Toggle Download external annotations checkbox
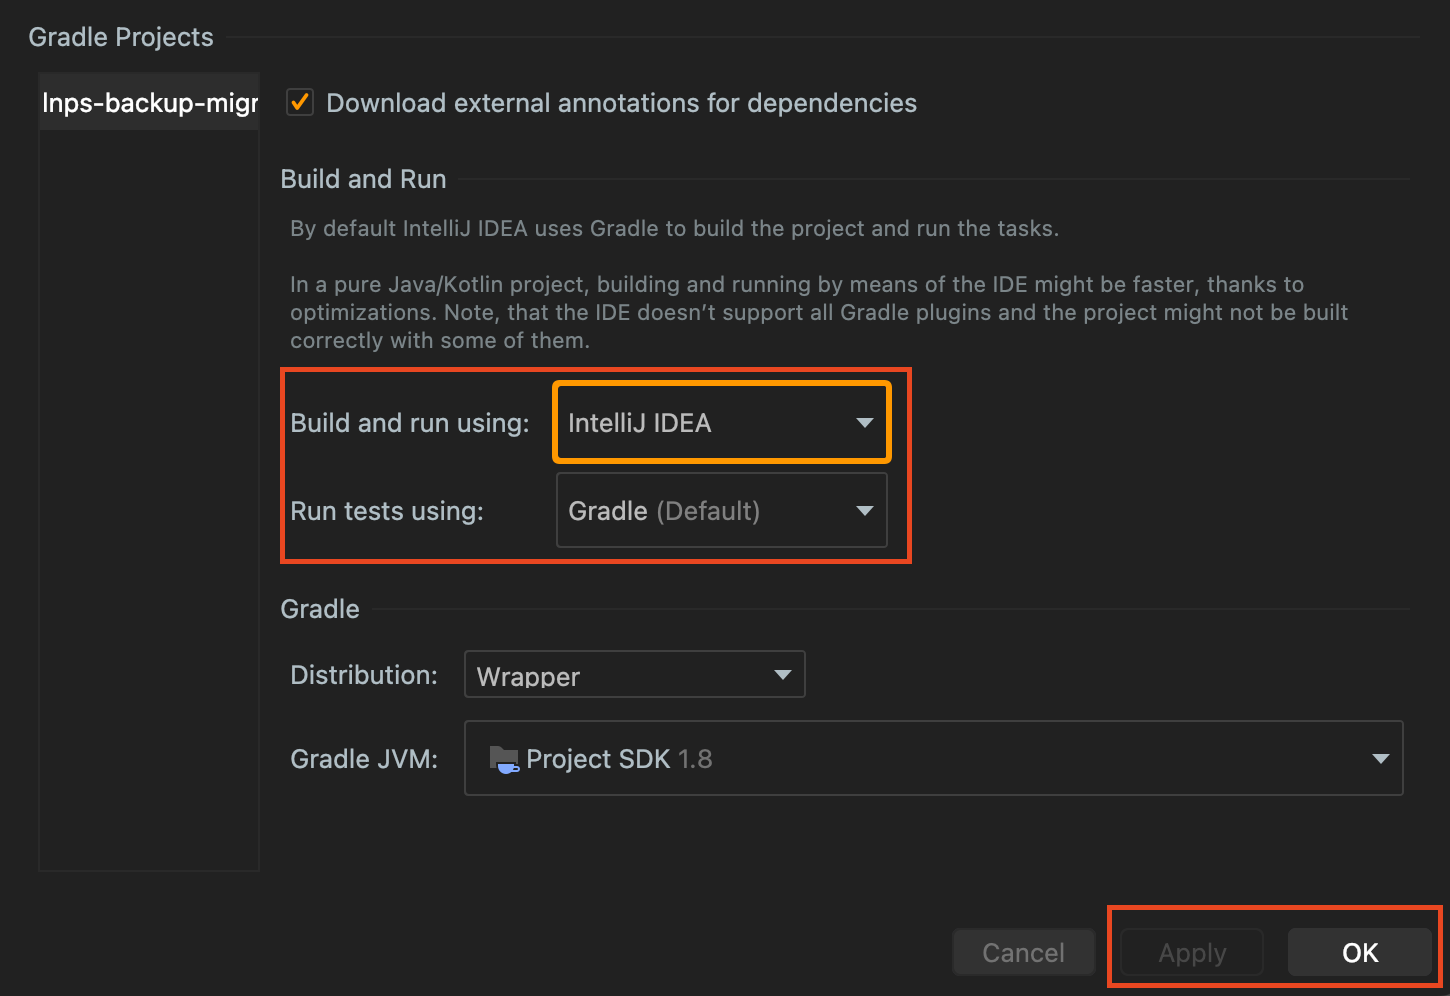 point(300,103)
